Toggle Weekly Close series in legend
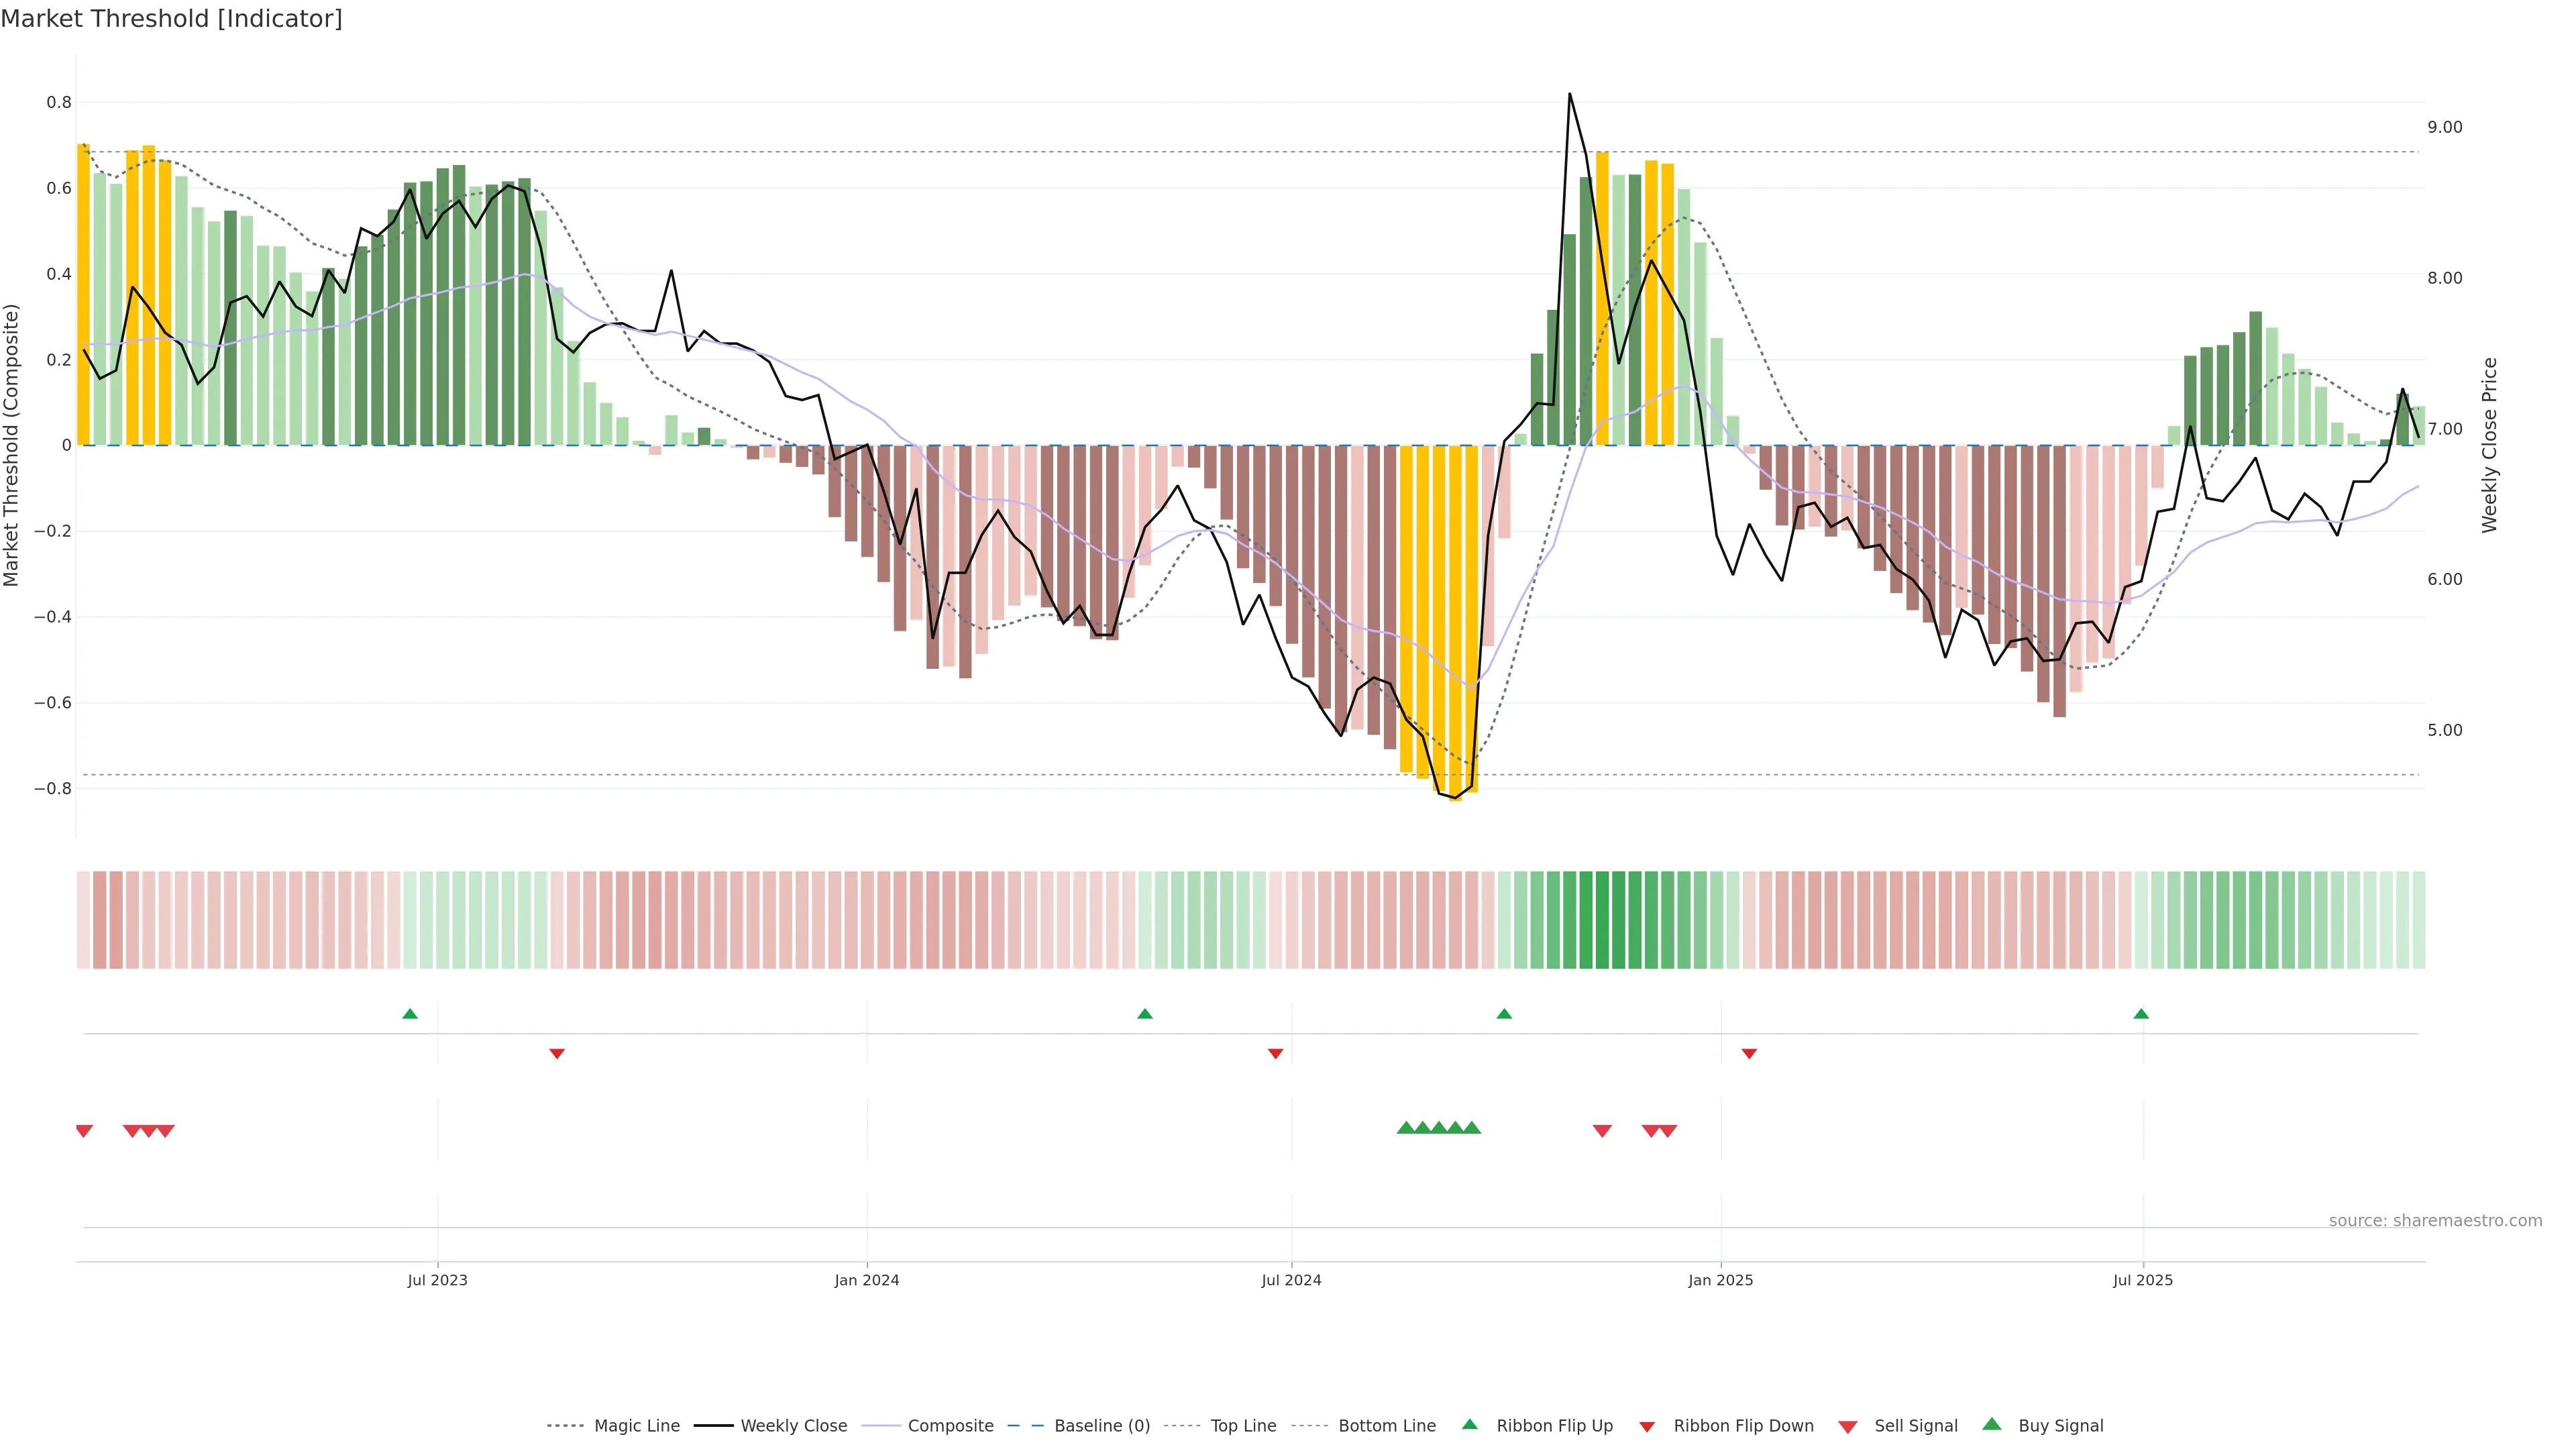 [793, 1426]
